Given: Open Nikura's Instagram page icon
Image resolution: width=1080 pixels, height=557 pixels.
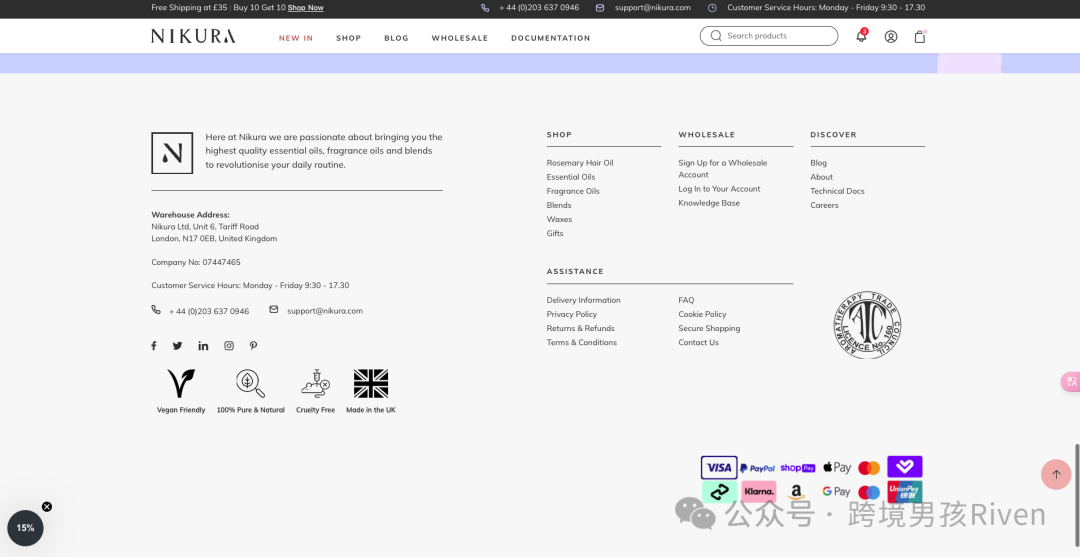Looking at the screenshot, I should (229, 346).
